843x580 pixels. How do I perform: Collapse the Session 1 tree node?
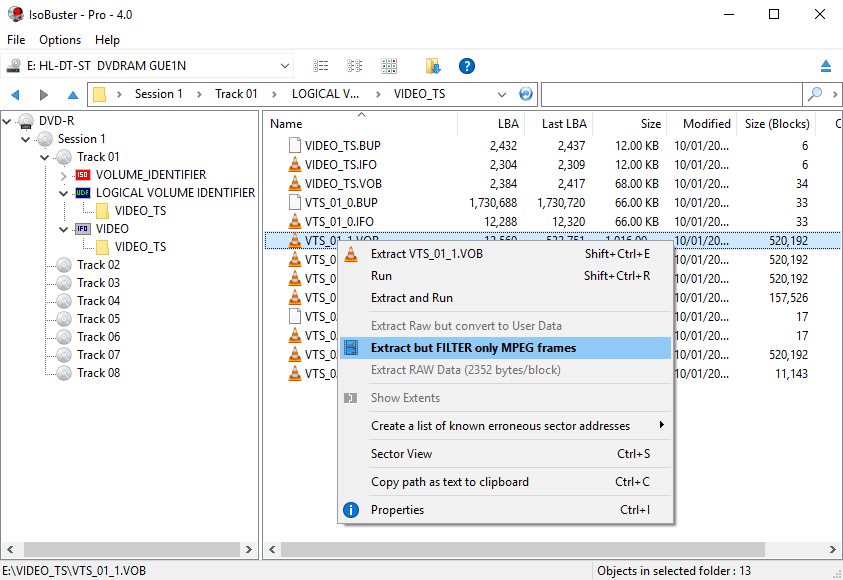[25, 140]
